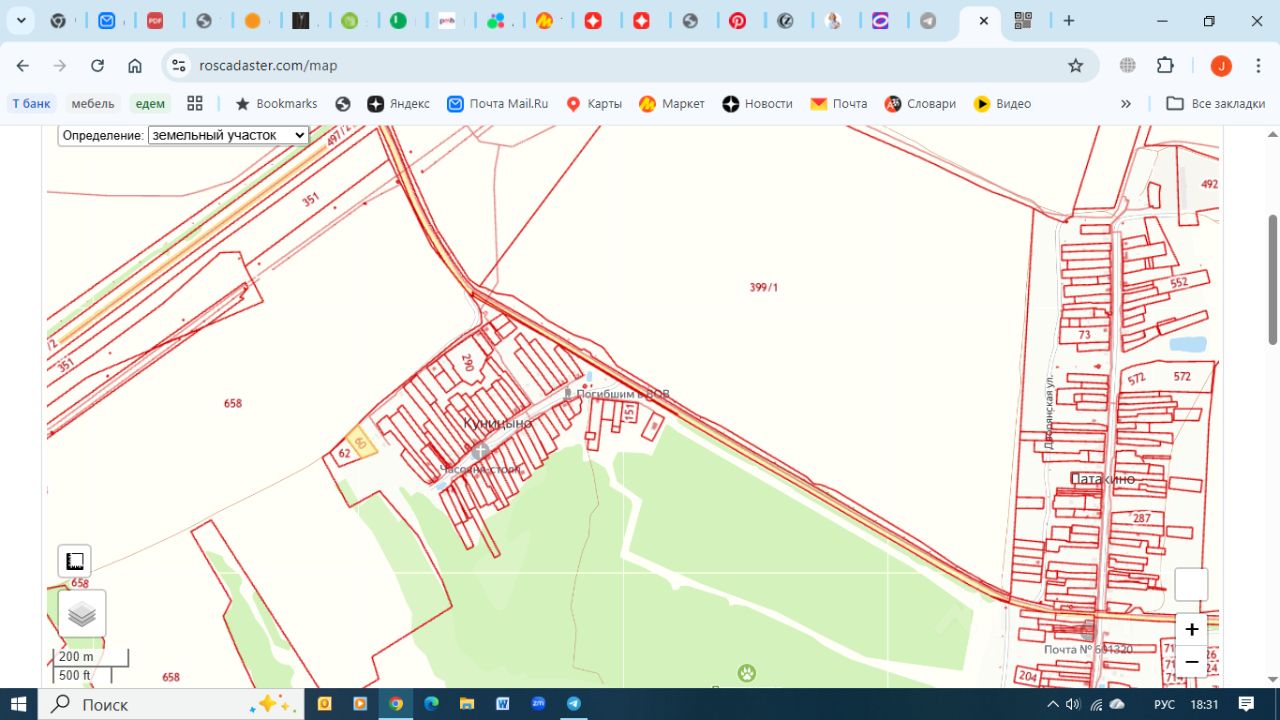Open the Windows Start menu

(18, 704)
